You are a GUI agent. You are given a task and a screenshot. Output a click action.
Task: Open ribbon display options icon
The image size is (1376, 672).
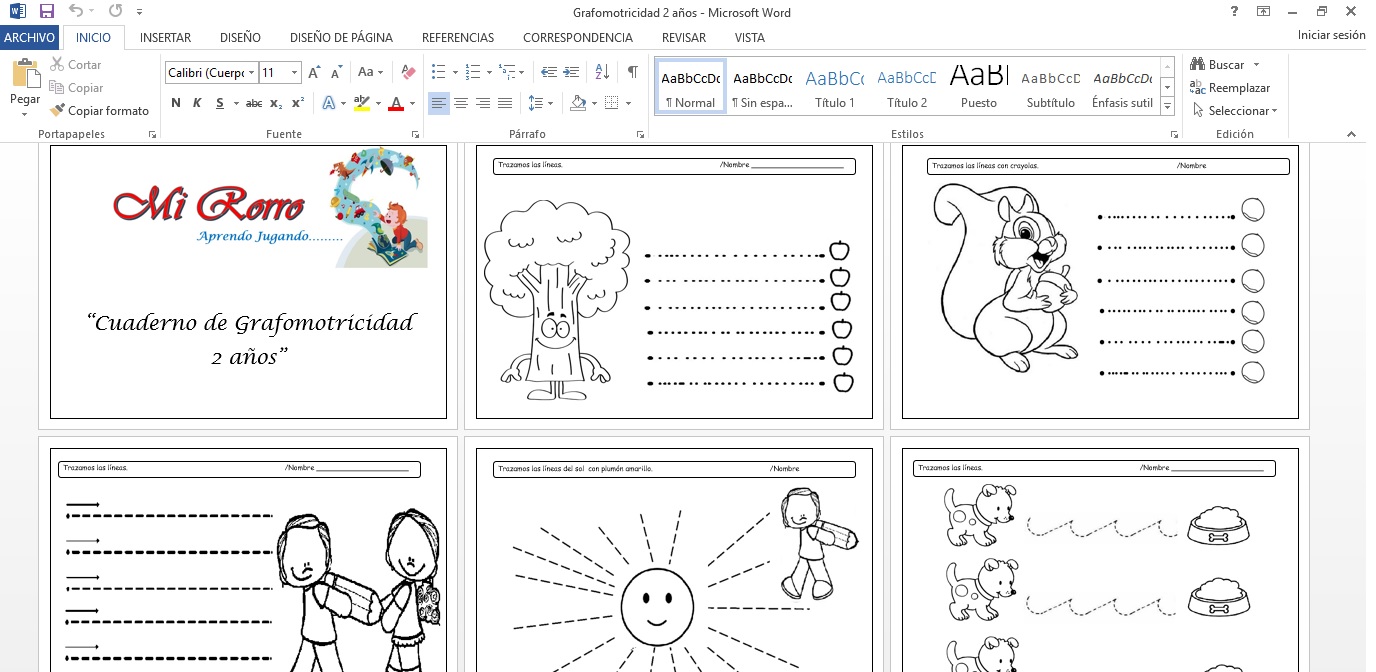(x=1264, y=12)
